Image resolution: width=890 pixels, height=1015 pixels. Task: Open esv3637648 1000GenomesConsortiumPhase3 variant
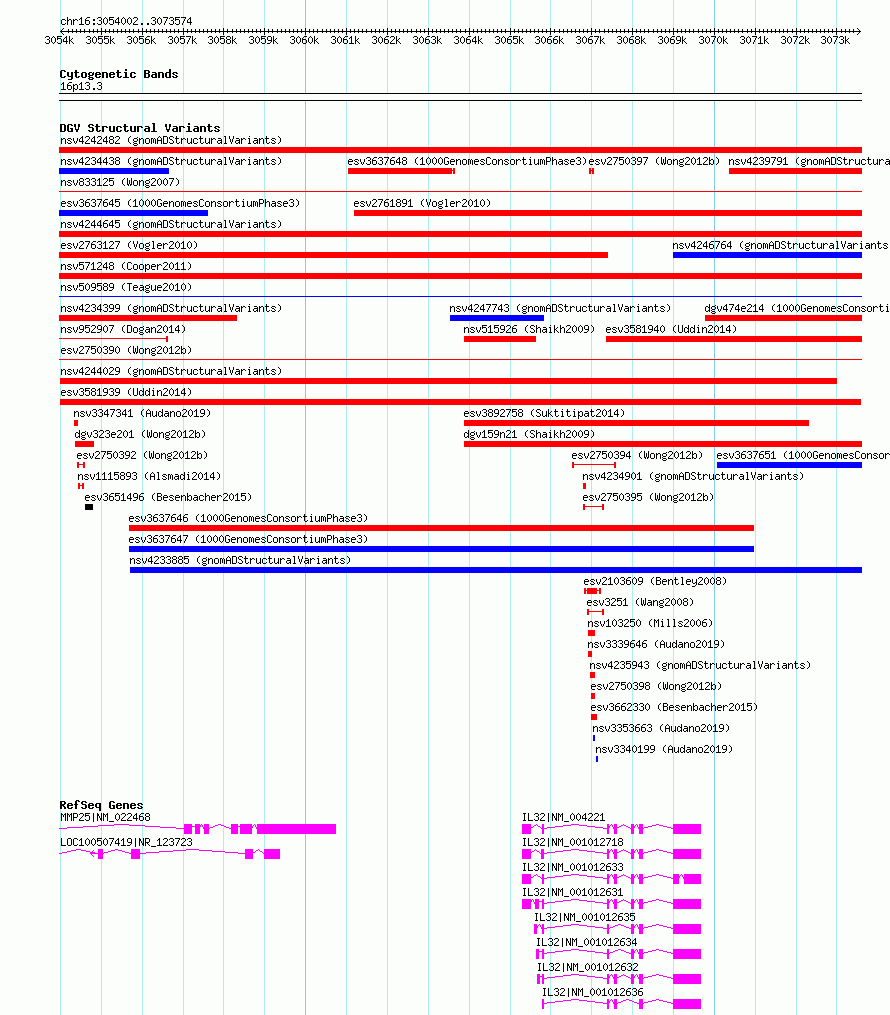click(467, 161)
